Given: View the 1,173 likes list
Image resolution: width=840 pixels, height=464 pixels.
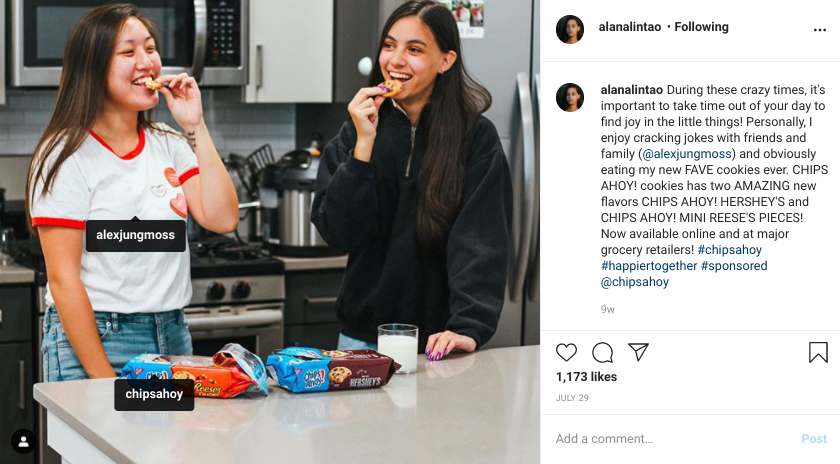Looking at the screenshot, I should (x=586, y=377).
